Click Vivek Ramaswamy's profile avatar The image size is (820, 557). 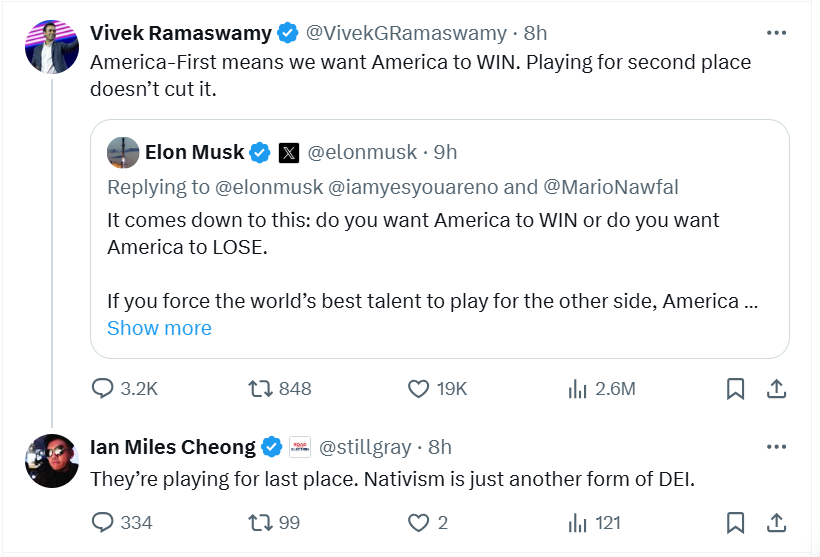(x=52, y=46)
